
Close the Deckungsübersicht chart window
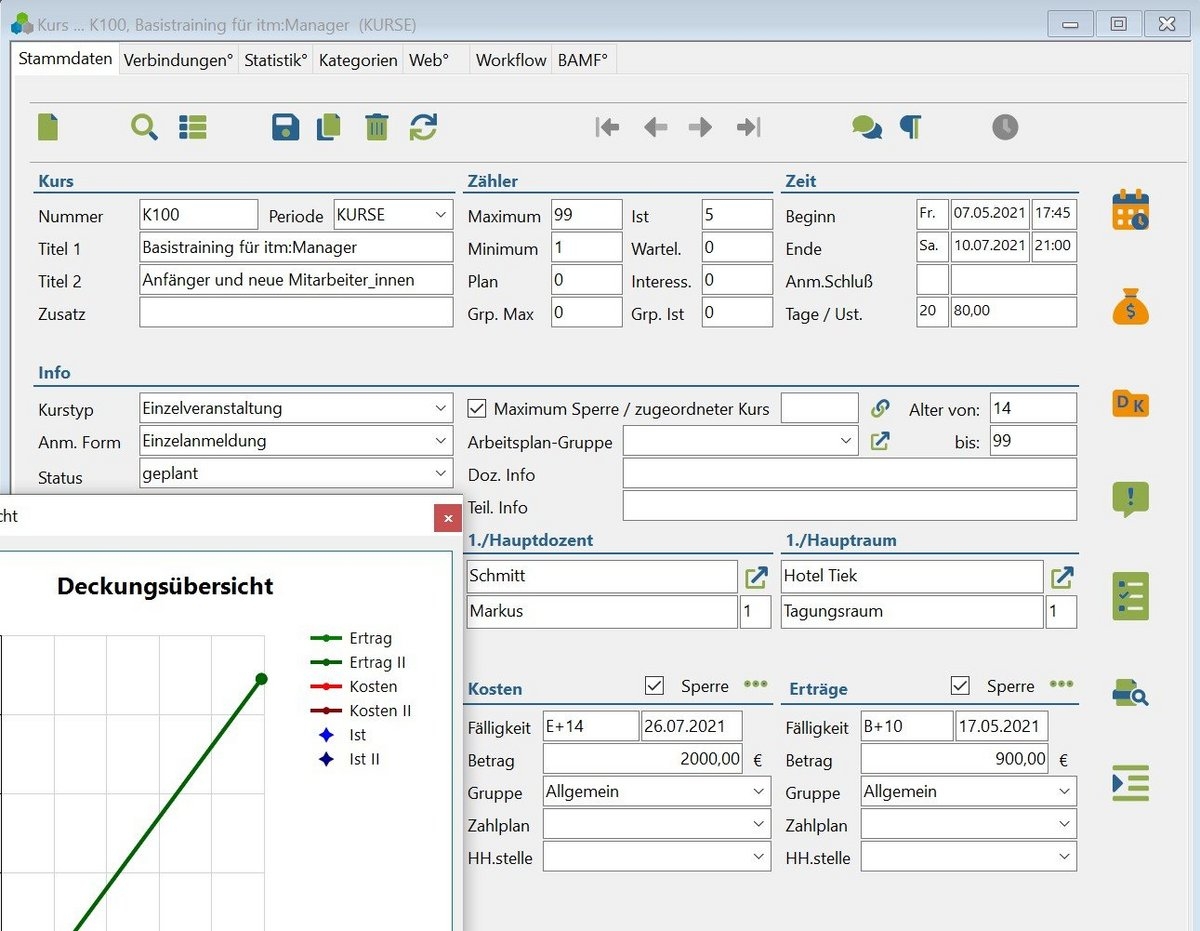click(447, 518)
